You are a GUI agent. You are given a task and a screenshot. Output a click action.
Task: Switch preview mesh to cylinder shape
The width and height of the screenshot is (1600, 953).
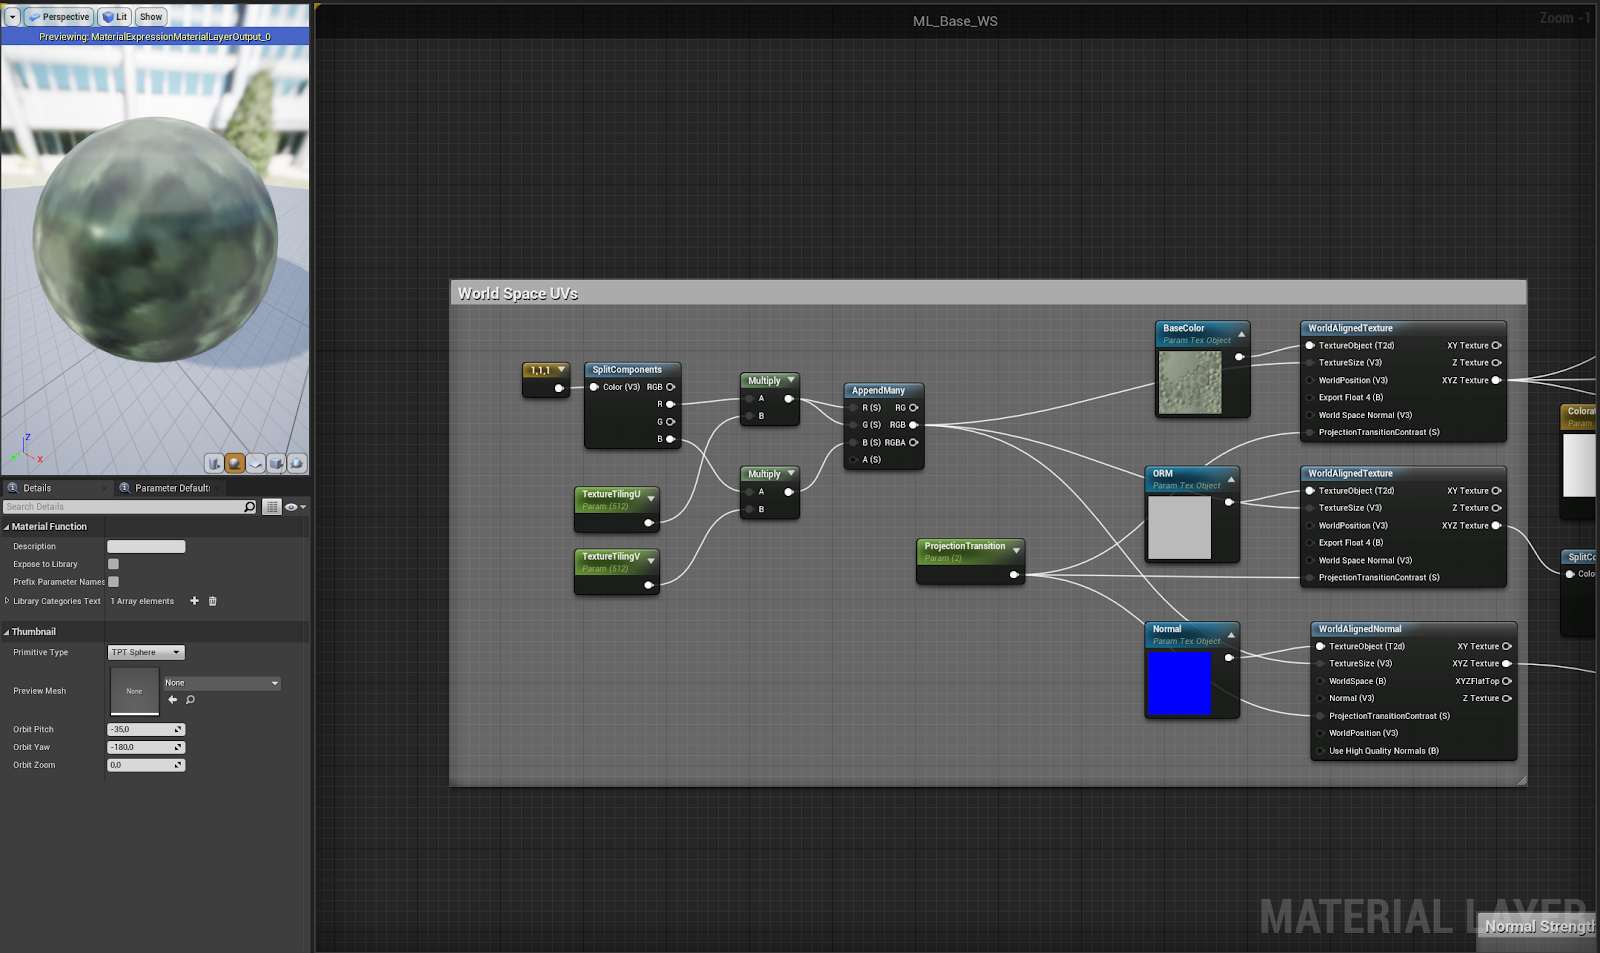[214, 463]
